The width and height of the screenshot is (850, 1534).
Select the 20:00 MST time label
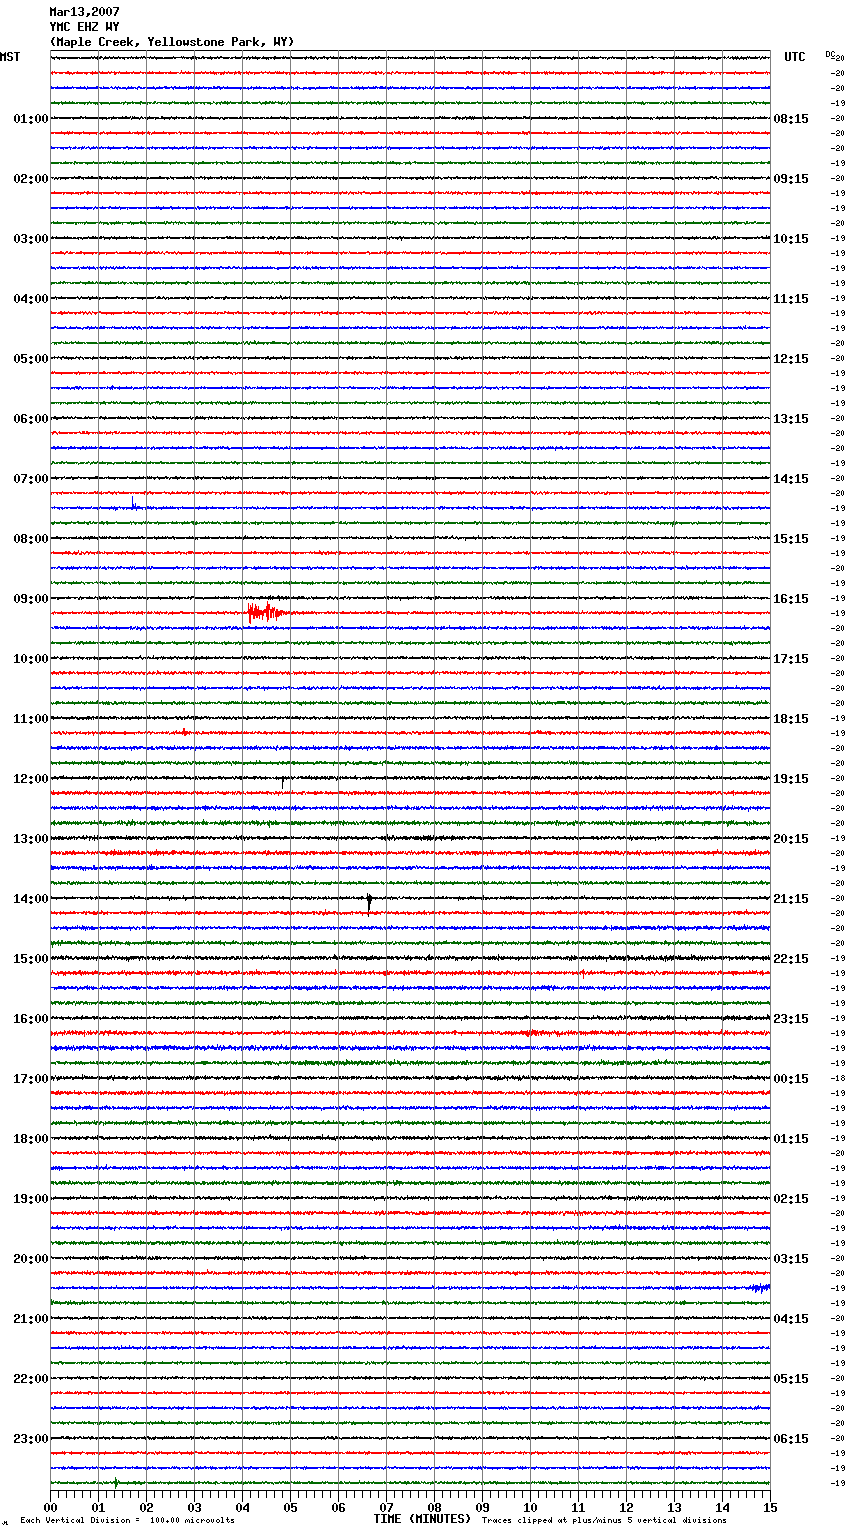31,1259
